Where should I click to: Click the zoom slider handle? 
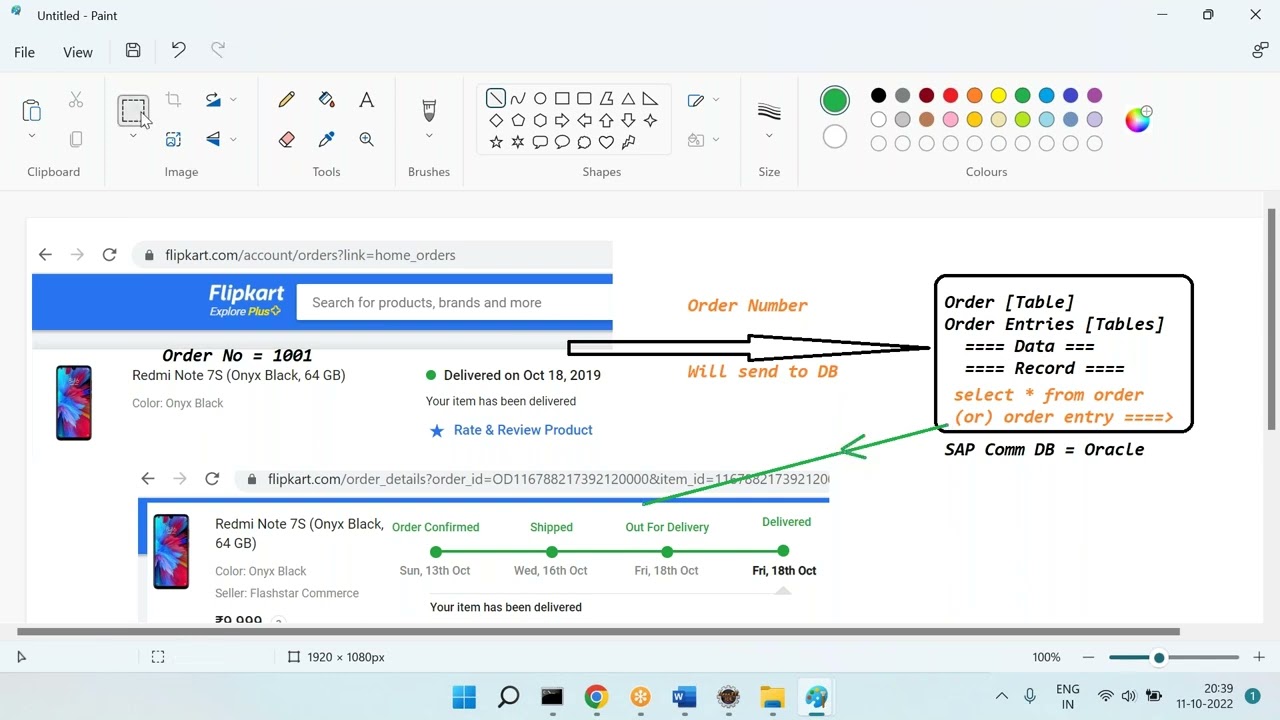(1159, 657)
